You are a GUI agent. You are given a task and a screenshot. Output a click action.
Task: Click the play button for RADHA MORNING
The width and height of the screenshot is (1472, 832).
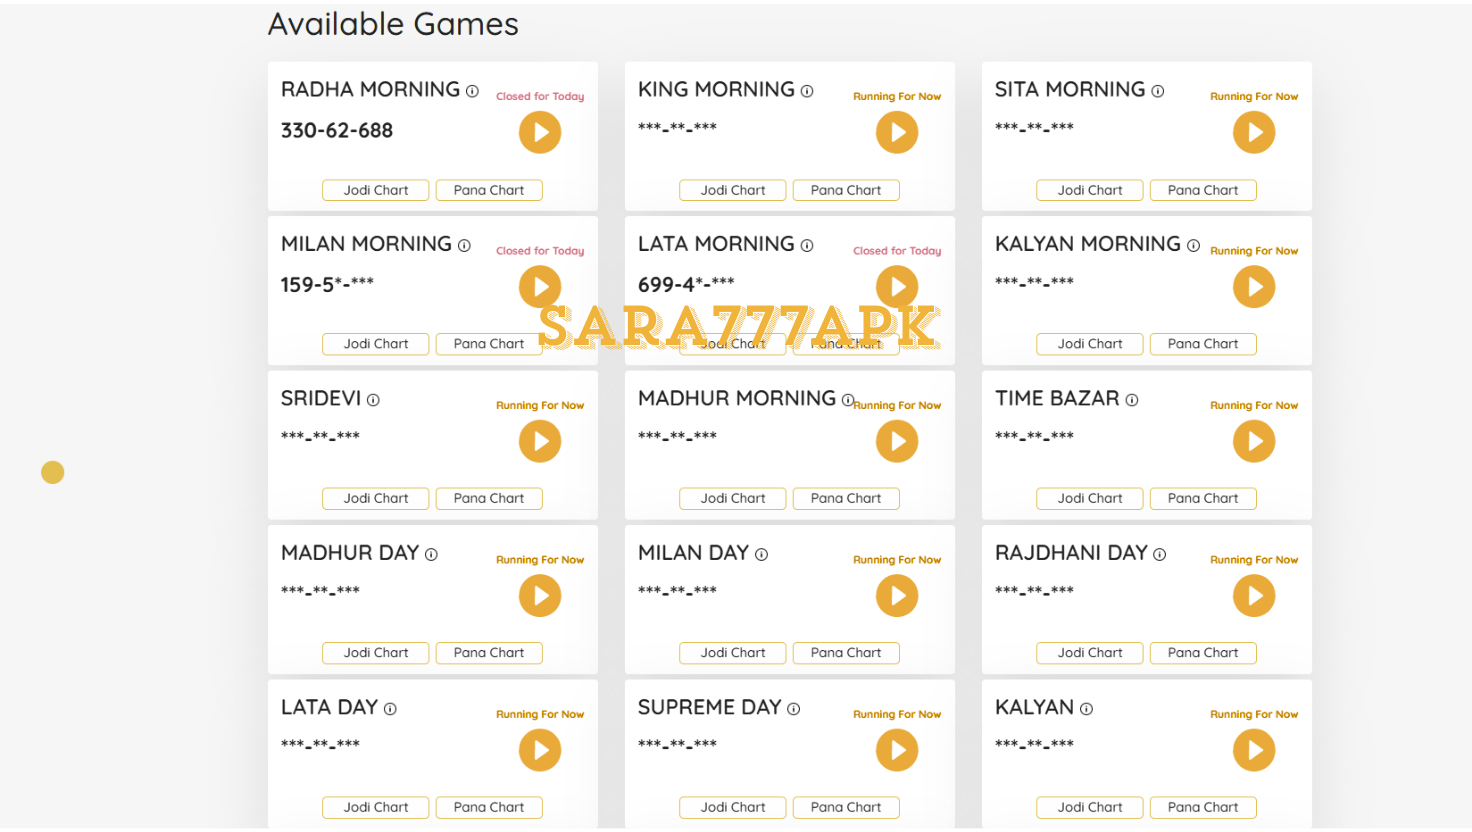point(540,132)
